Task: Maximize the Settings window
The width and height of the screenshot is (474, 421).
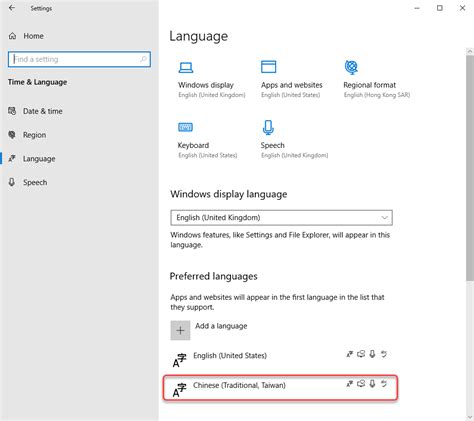Action: pos(440,8)
